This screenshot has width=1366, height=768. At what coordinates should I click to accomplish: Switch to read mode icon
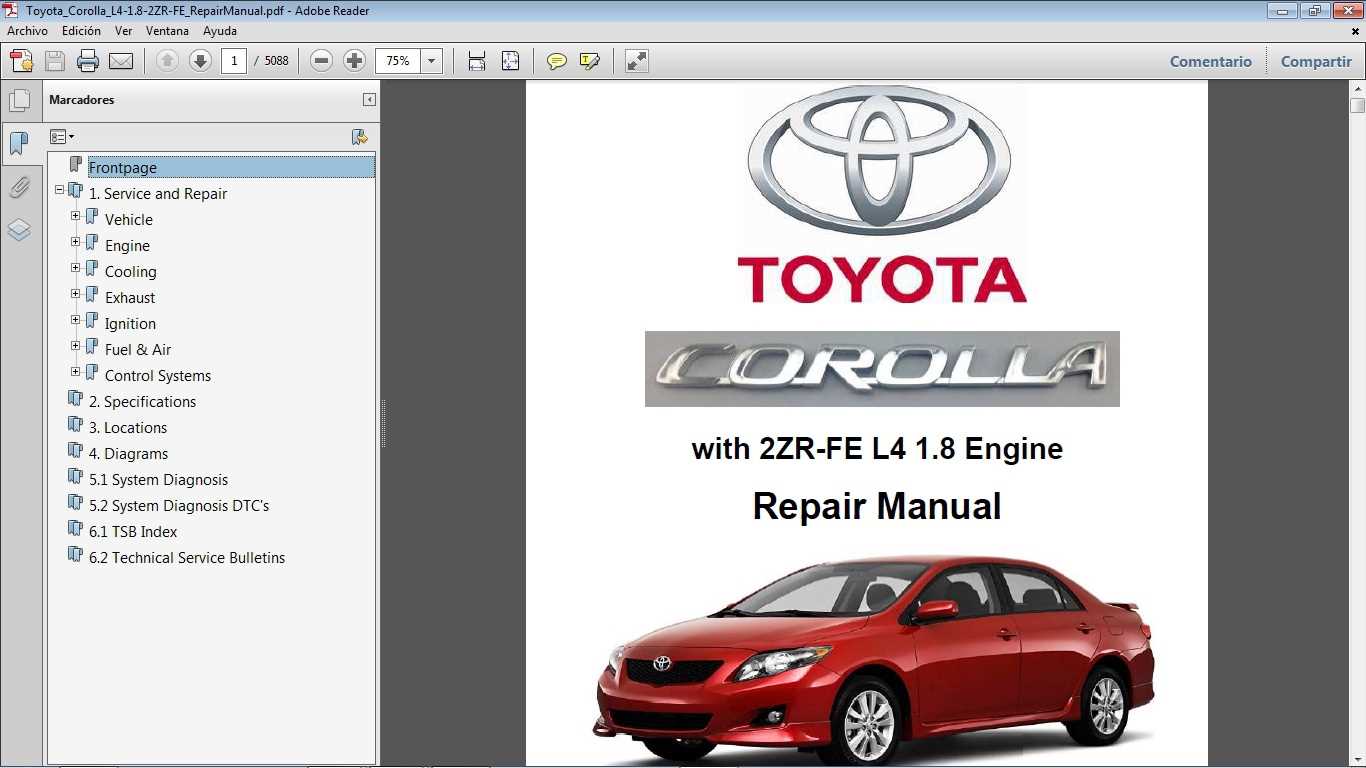coord(637,61)
